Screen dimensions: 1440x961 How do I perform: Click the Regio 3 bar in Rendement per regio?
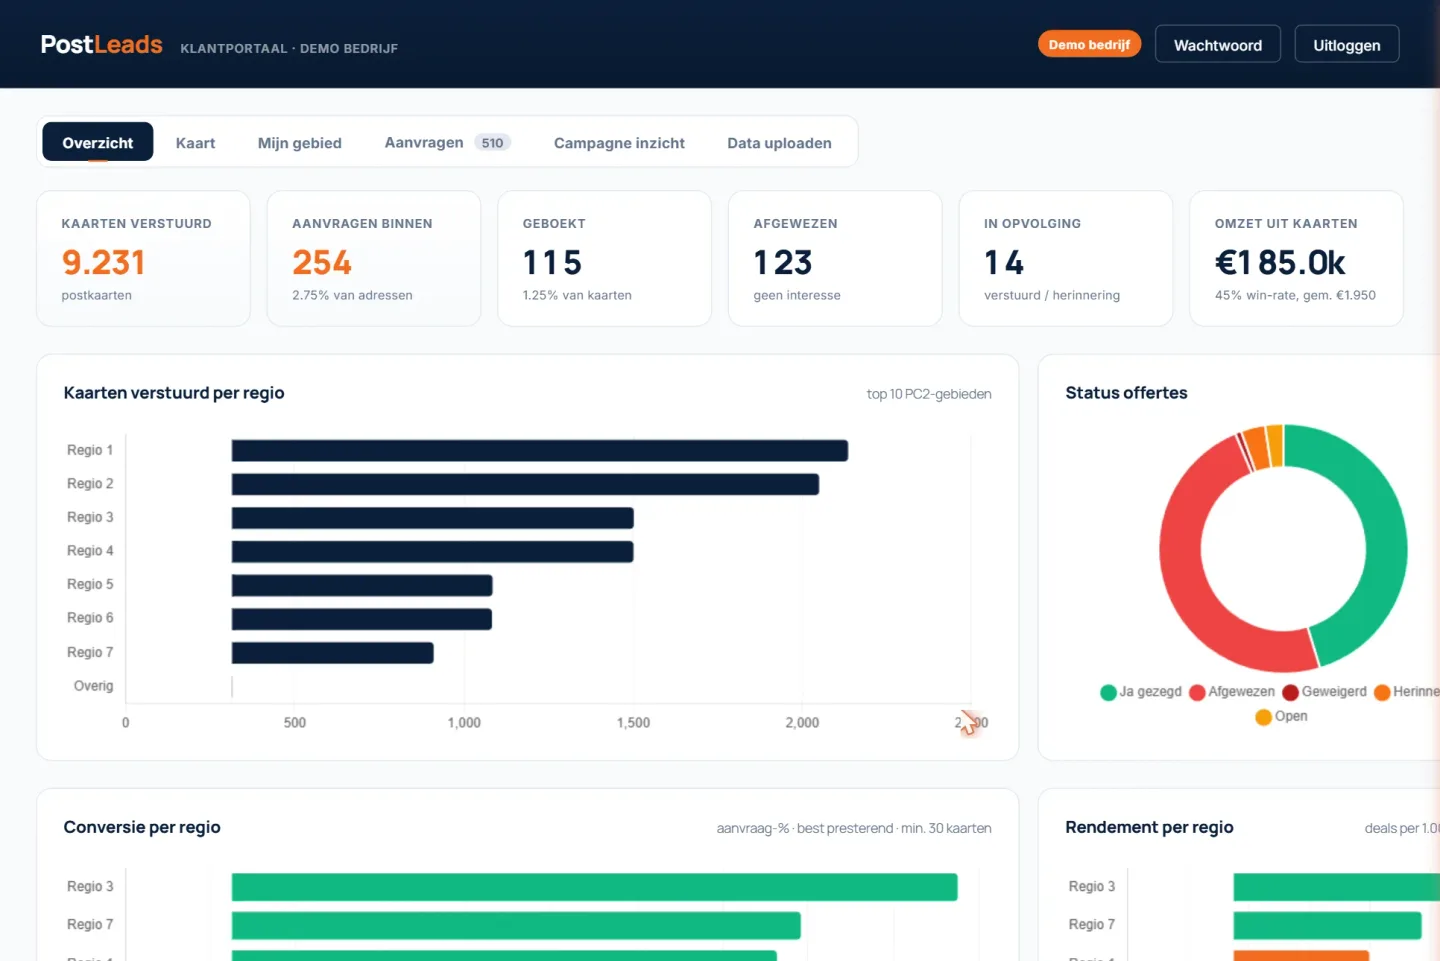coord(1337,887)
